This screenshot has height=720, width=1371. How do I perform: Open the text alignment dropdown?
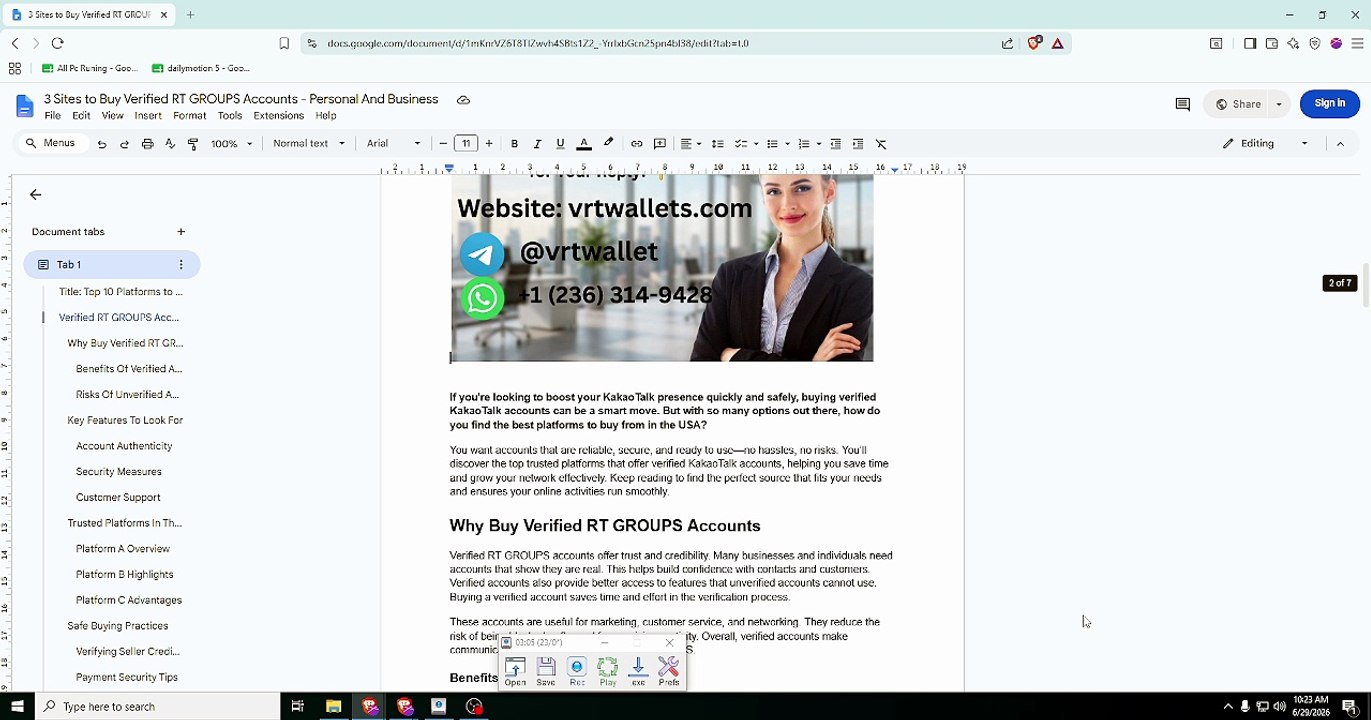coord(691,144)
